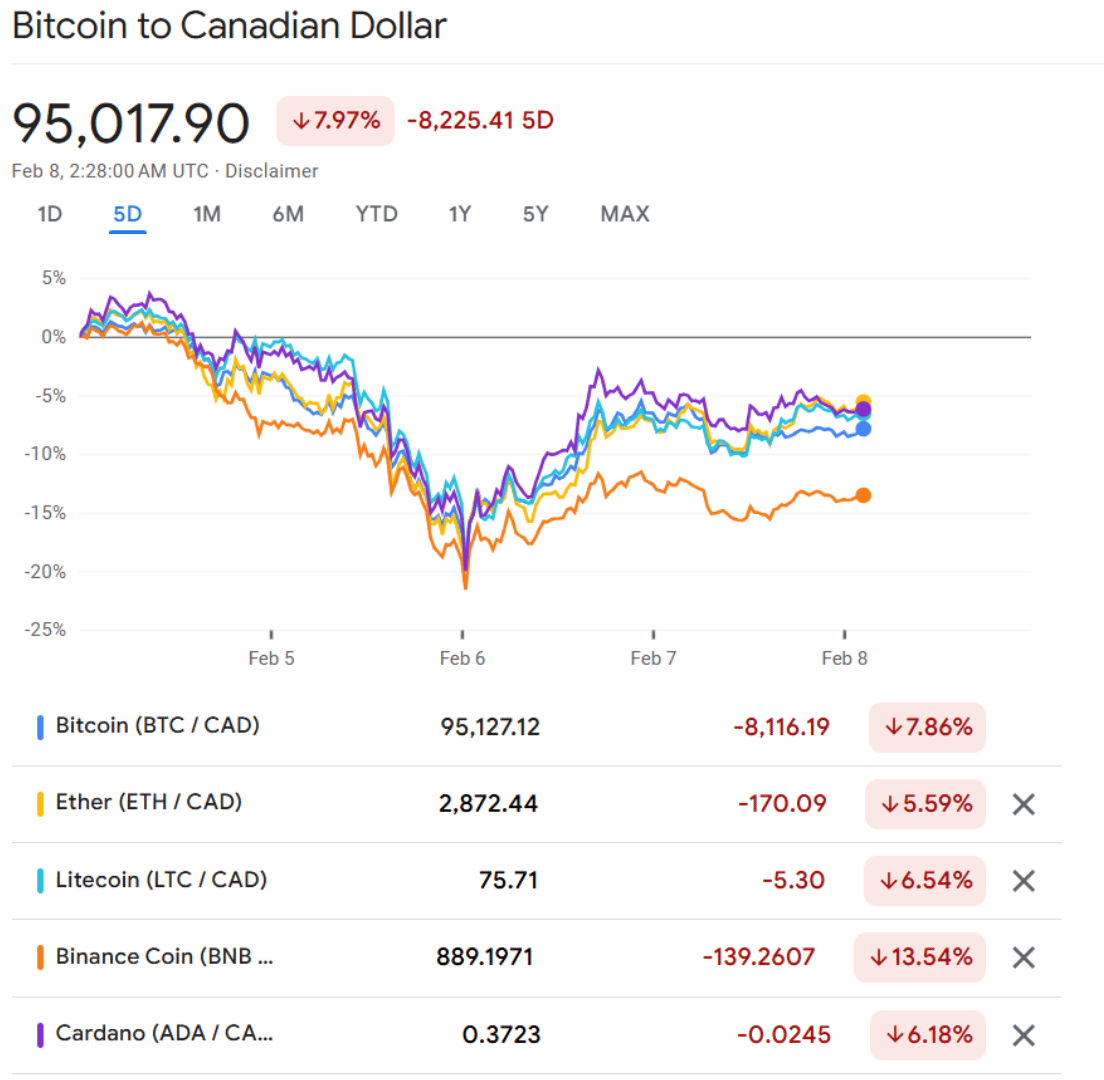Click the yellow Ether chart endpoint dot
This screenshot has width=1104, height=1080.
pos(863,402)
